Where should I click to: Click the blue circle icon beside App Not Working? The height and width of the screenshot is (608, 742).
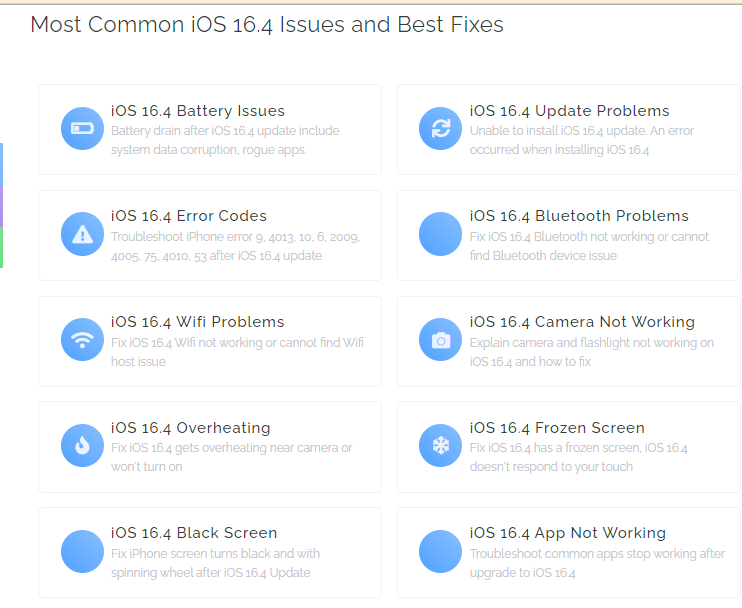pos(441,552)
